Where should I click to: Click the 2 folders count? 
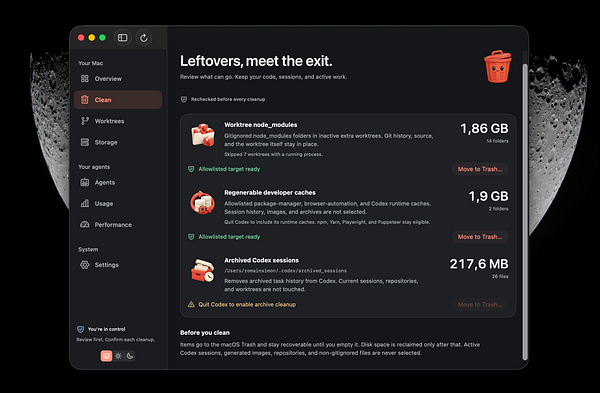coord(499,209)
